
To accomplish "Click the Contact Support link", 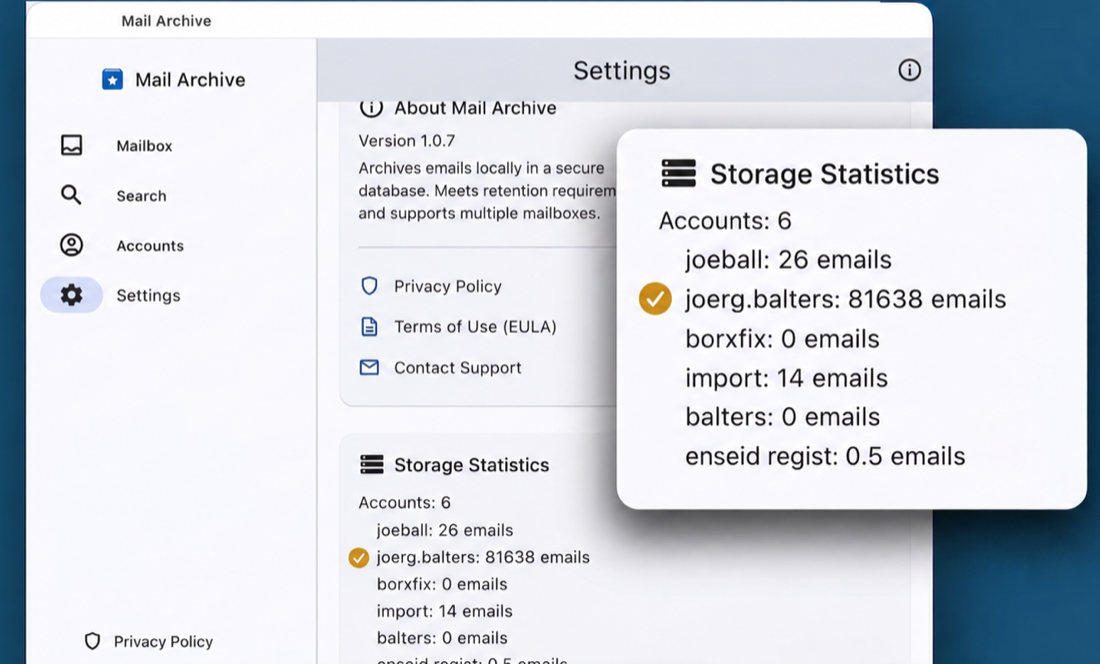I will (x=458, y=367).
